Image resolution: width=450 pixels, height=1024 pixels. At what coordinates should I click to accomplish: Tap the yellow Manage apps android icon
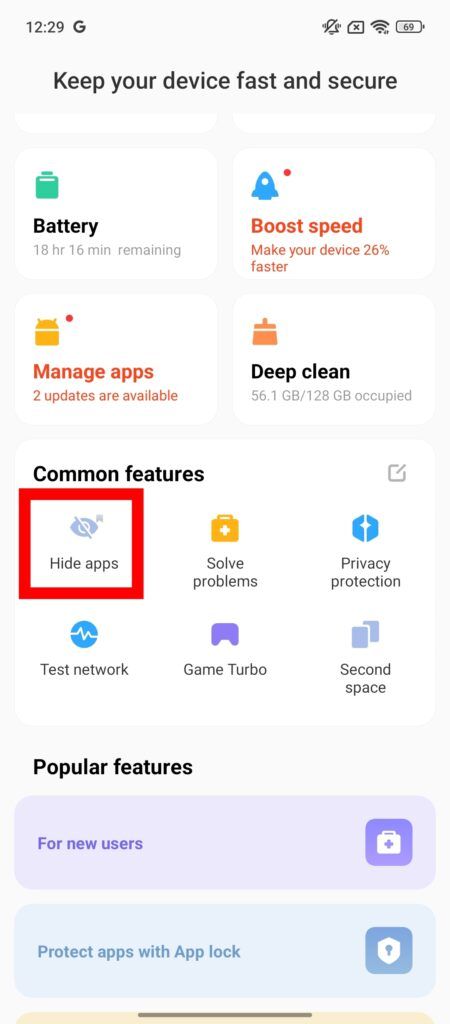tap(47, 331)
